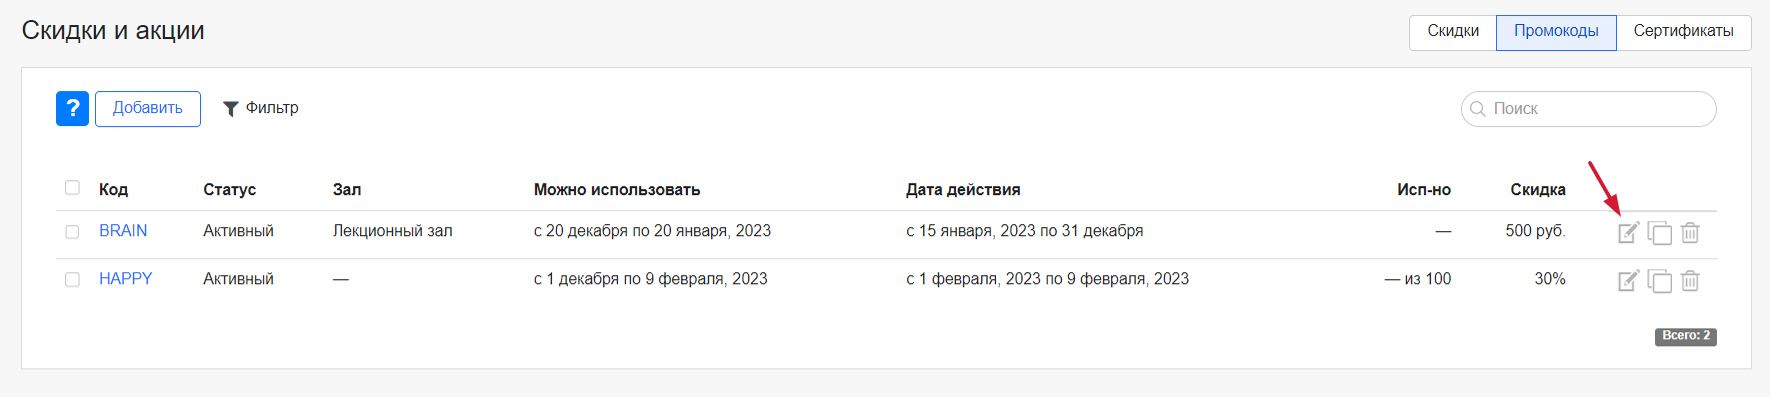Delete the BRAIN promo code
Screen dimensions: 1770x397
coord(1690,232)
